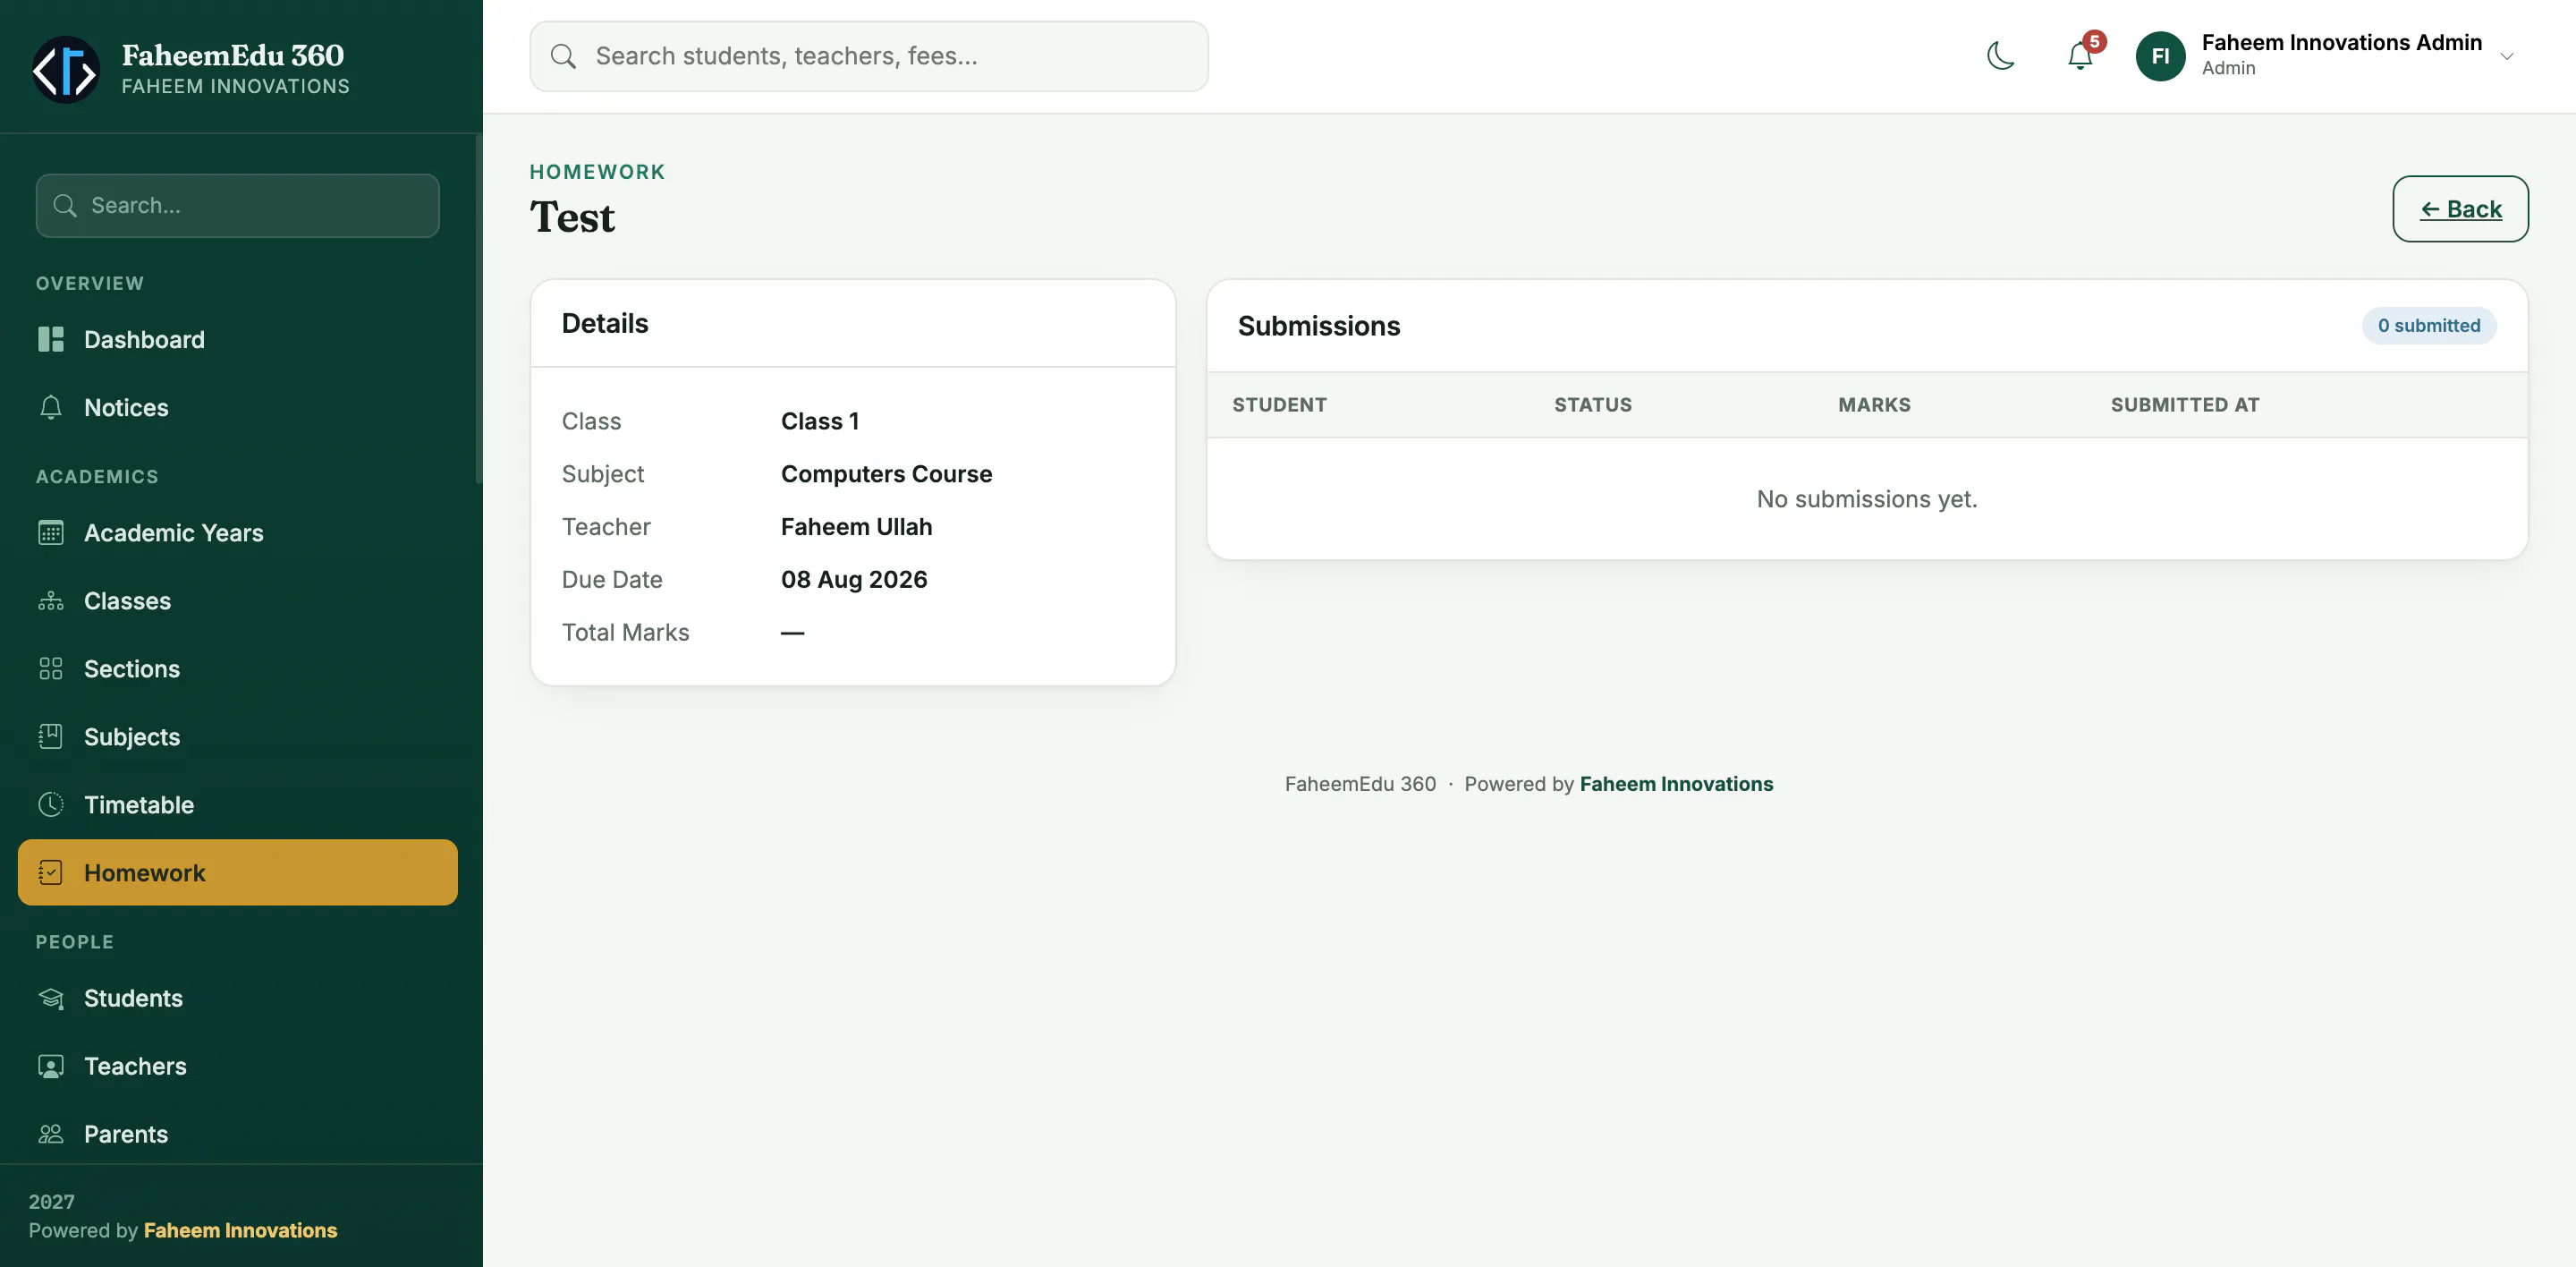The image size is (2576, 1267).
Task: Open Faheem Innovations link in page footer
Action: point(1676,784)
